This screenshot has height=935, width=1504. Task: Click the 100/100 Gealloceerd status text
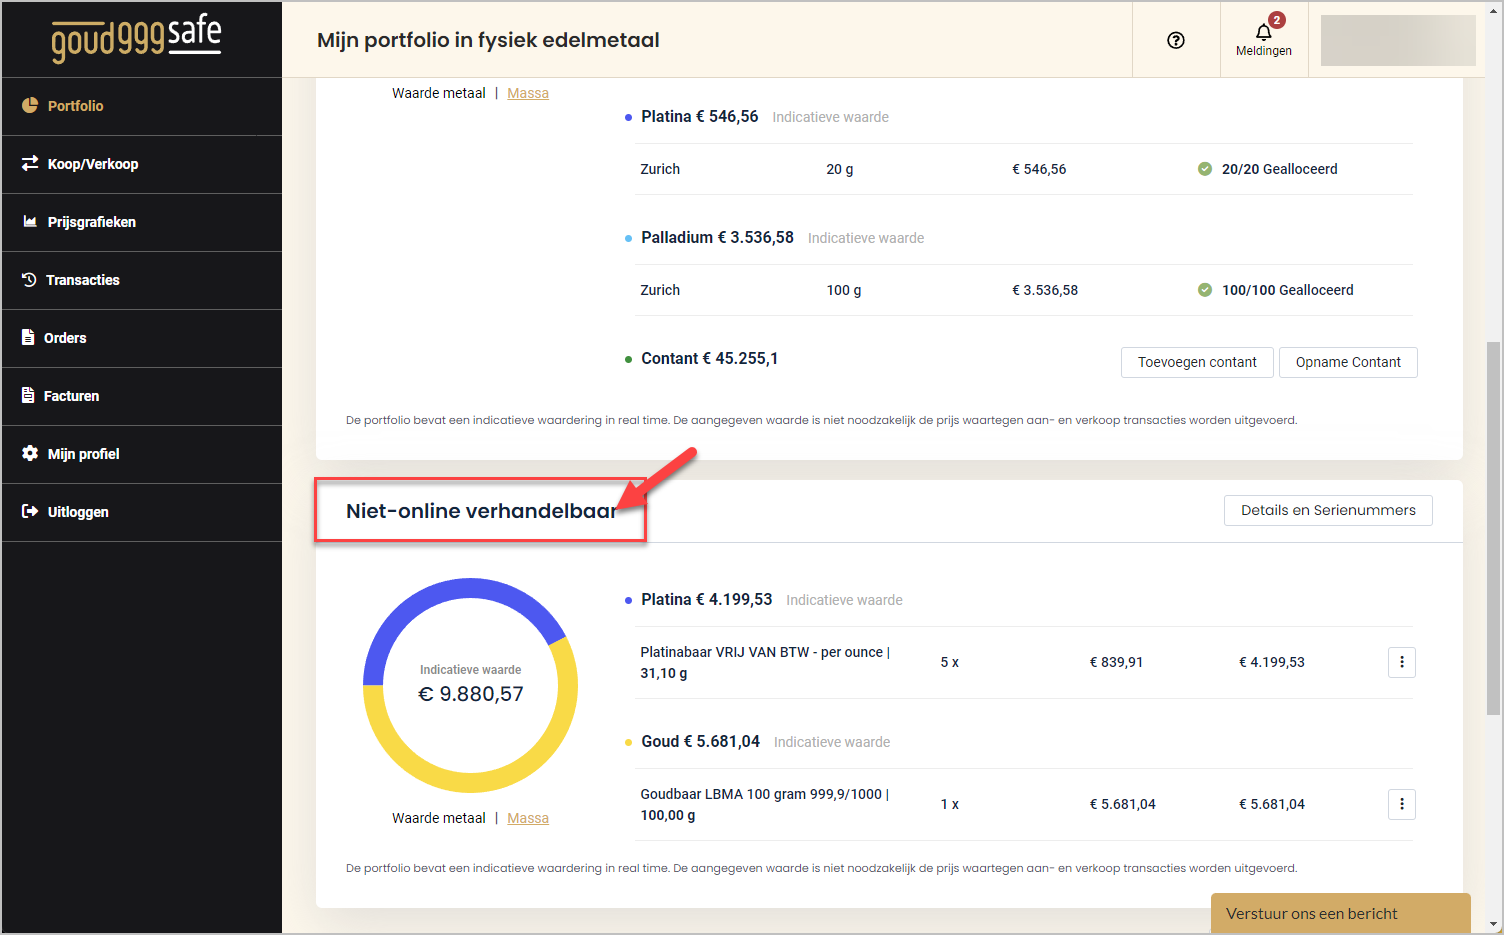(x=1287, y=290)
